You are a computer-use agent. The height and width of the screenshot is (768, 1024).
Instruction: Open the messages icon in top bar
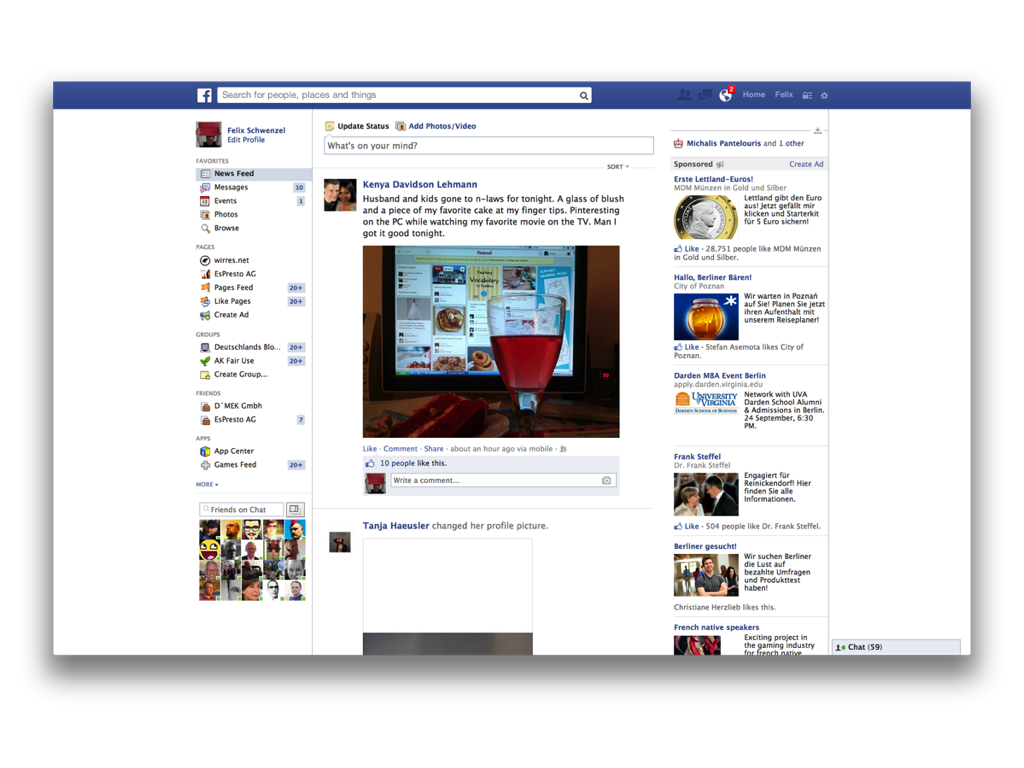click(x=705, y=95)
